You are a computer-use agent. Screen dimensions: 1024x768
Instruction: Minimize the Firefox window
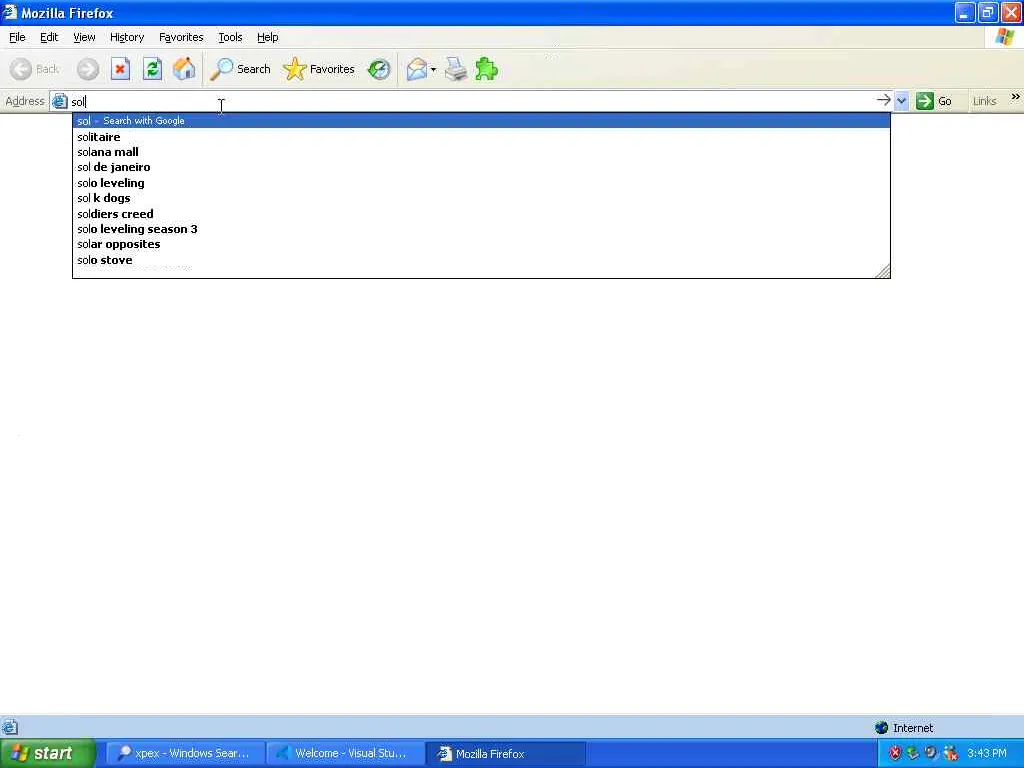965,12
